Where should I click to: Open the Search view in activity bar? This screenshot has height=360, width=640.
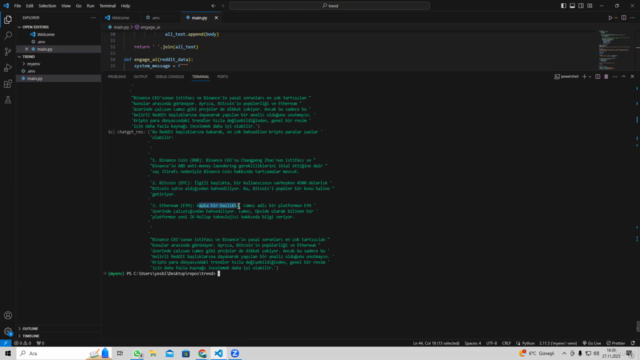[x=8, y=36]
